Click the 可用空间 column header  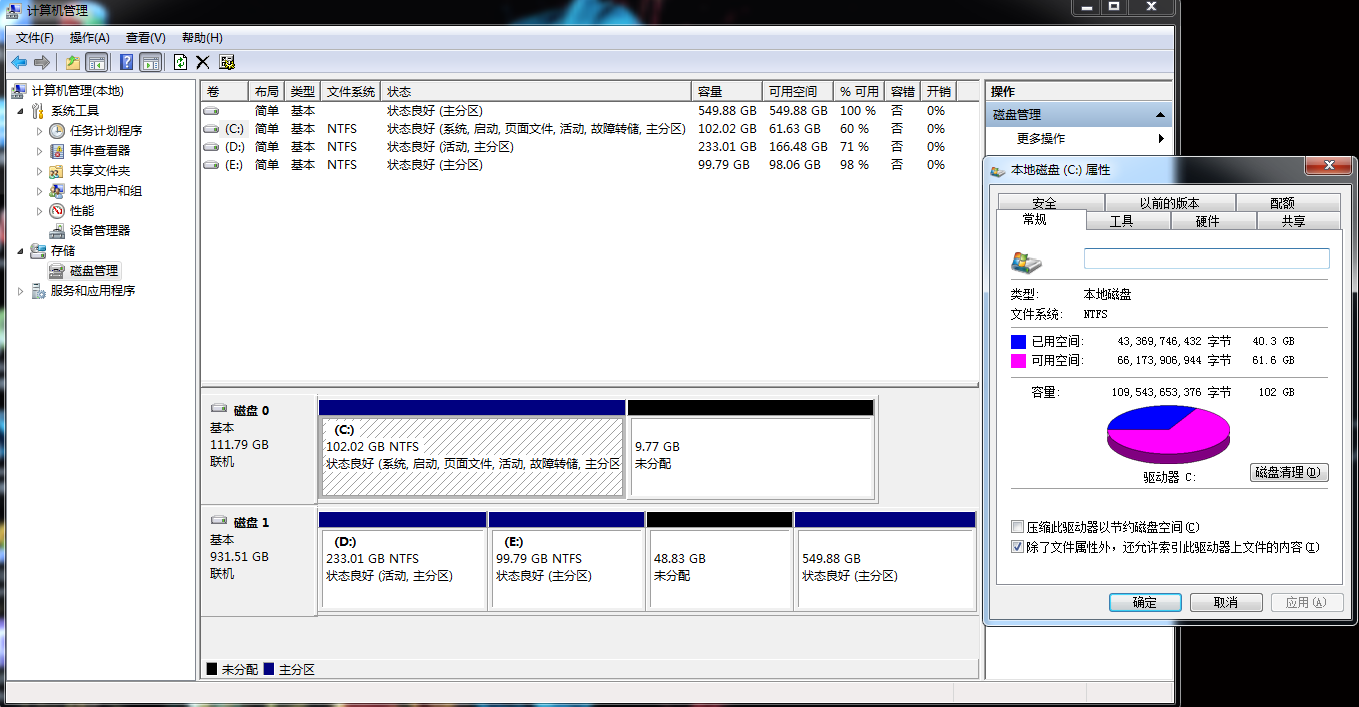(799, 91)
